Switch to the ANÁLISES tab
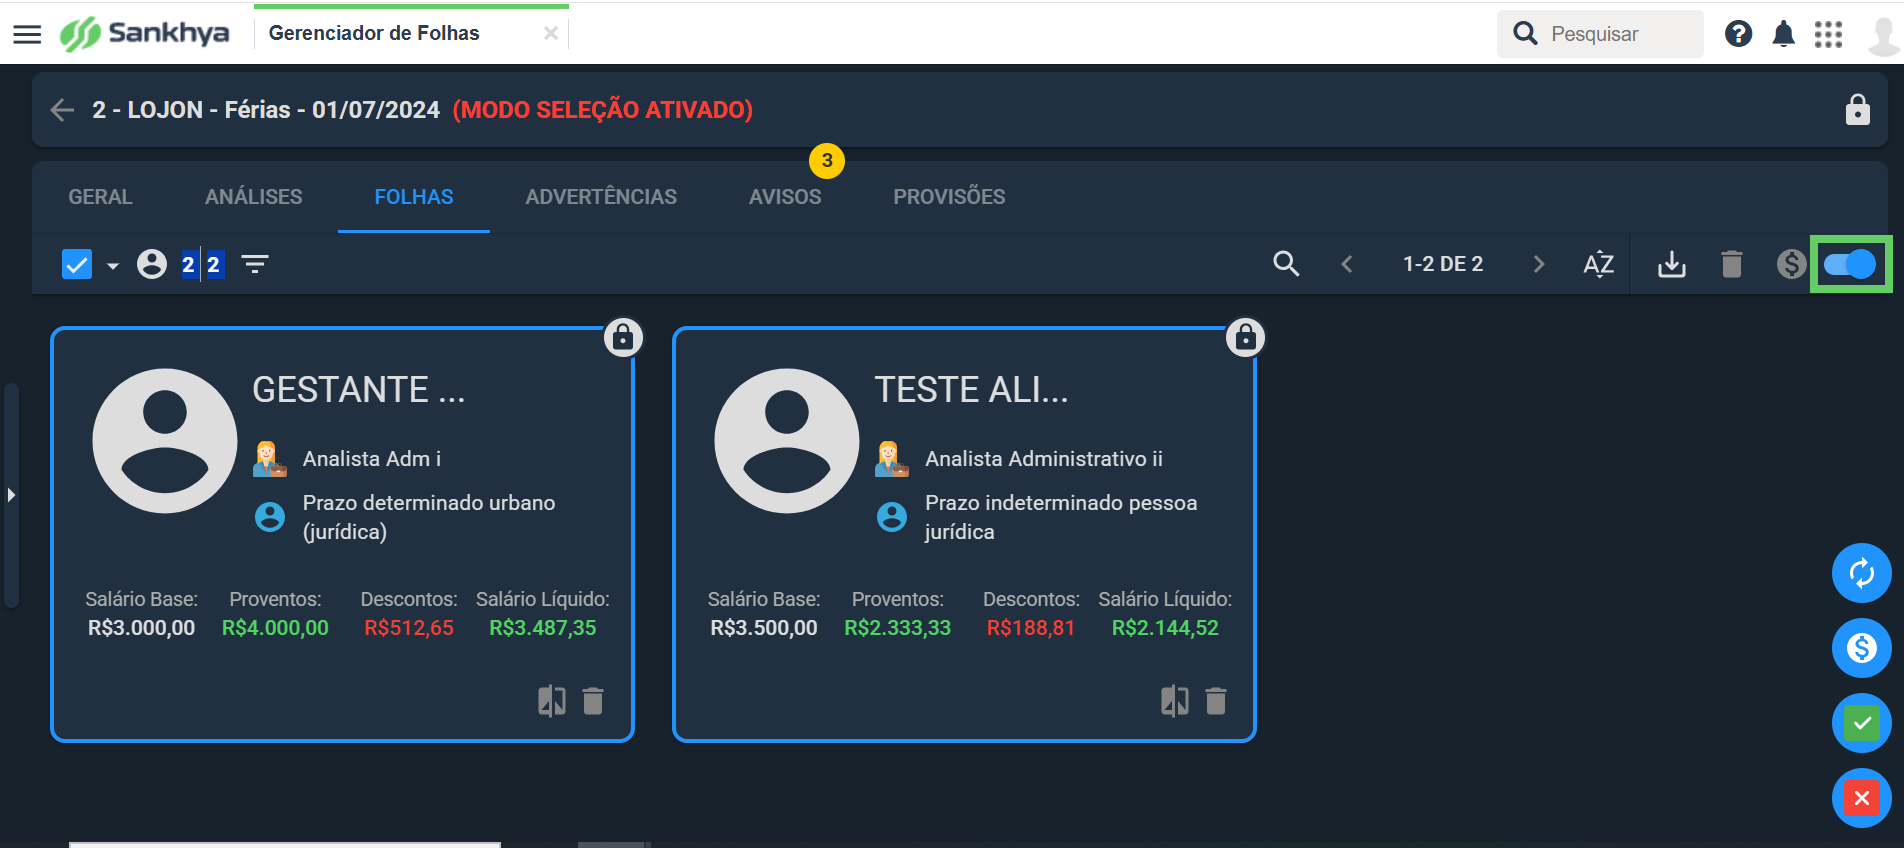This screenshot has height=848, width=1904. point(253,197)
